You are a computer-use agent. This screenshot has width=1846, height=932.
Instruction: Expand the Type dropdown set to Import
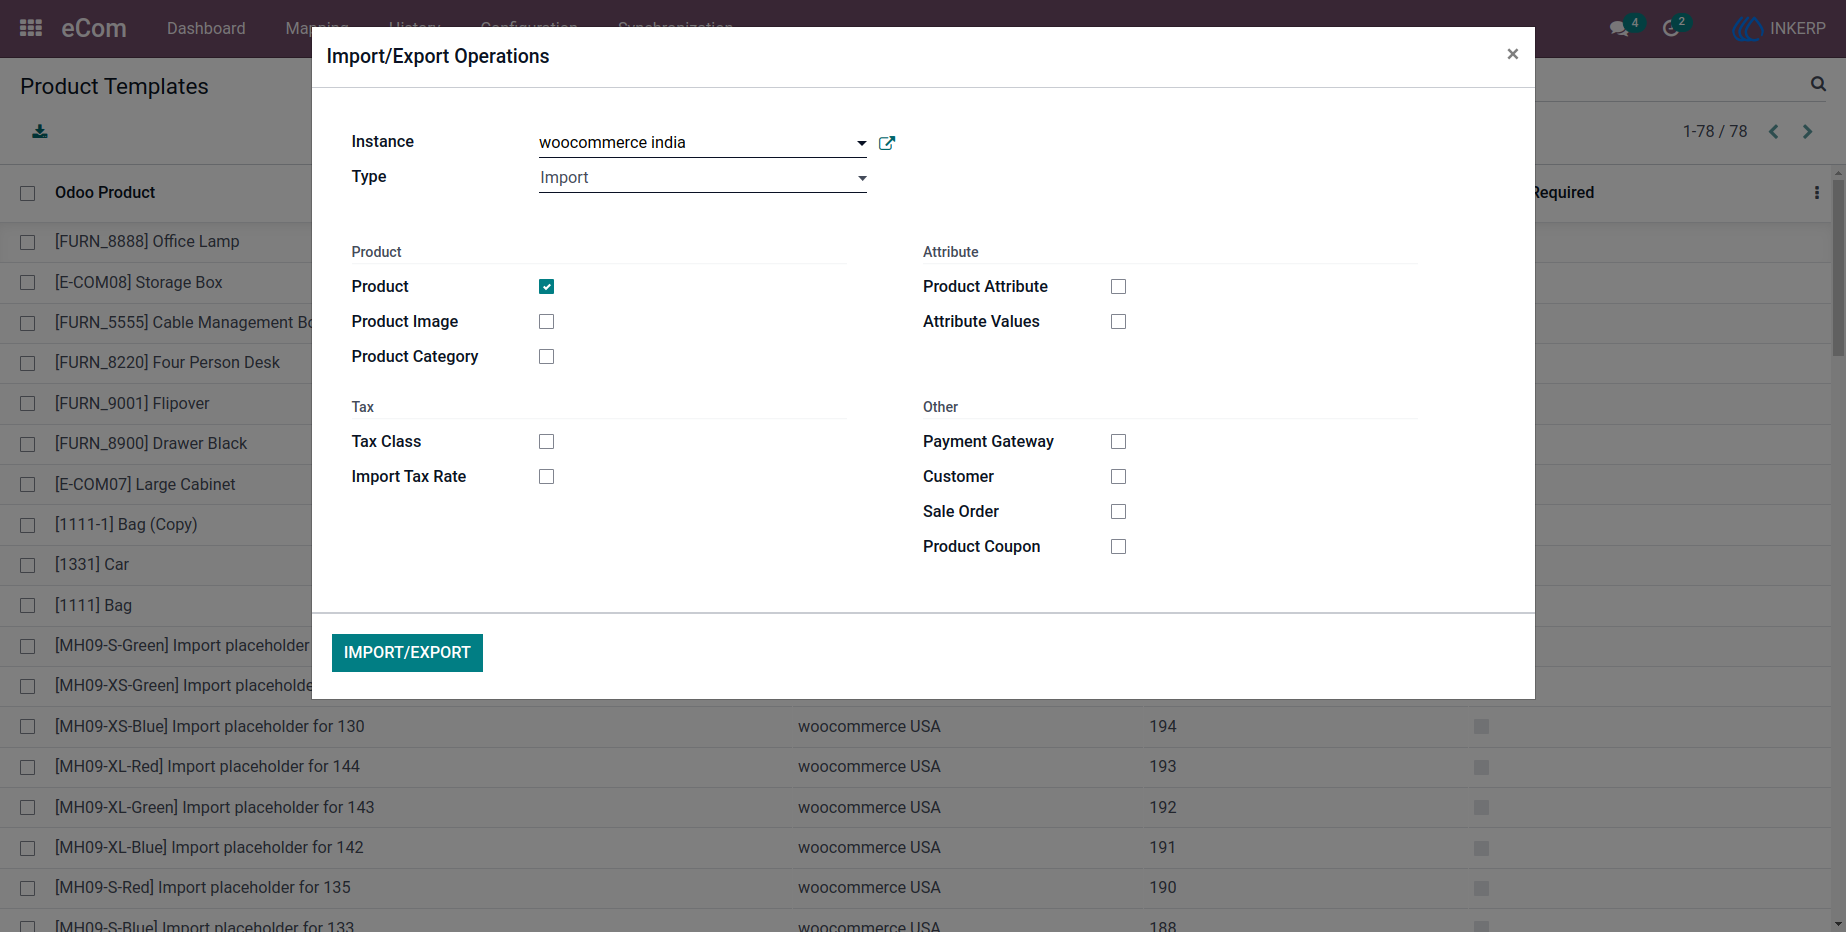[x=702, y=178]
